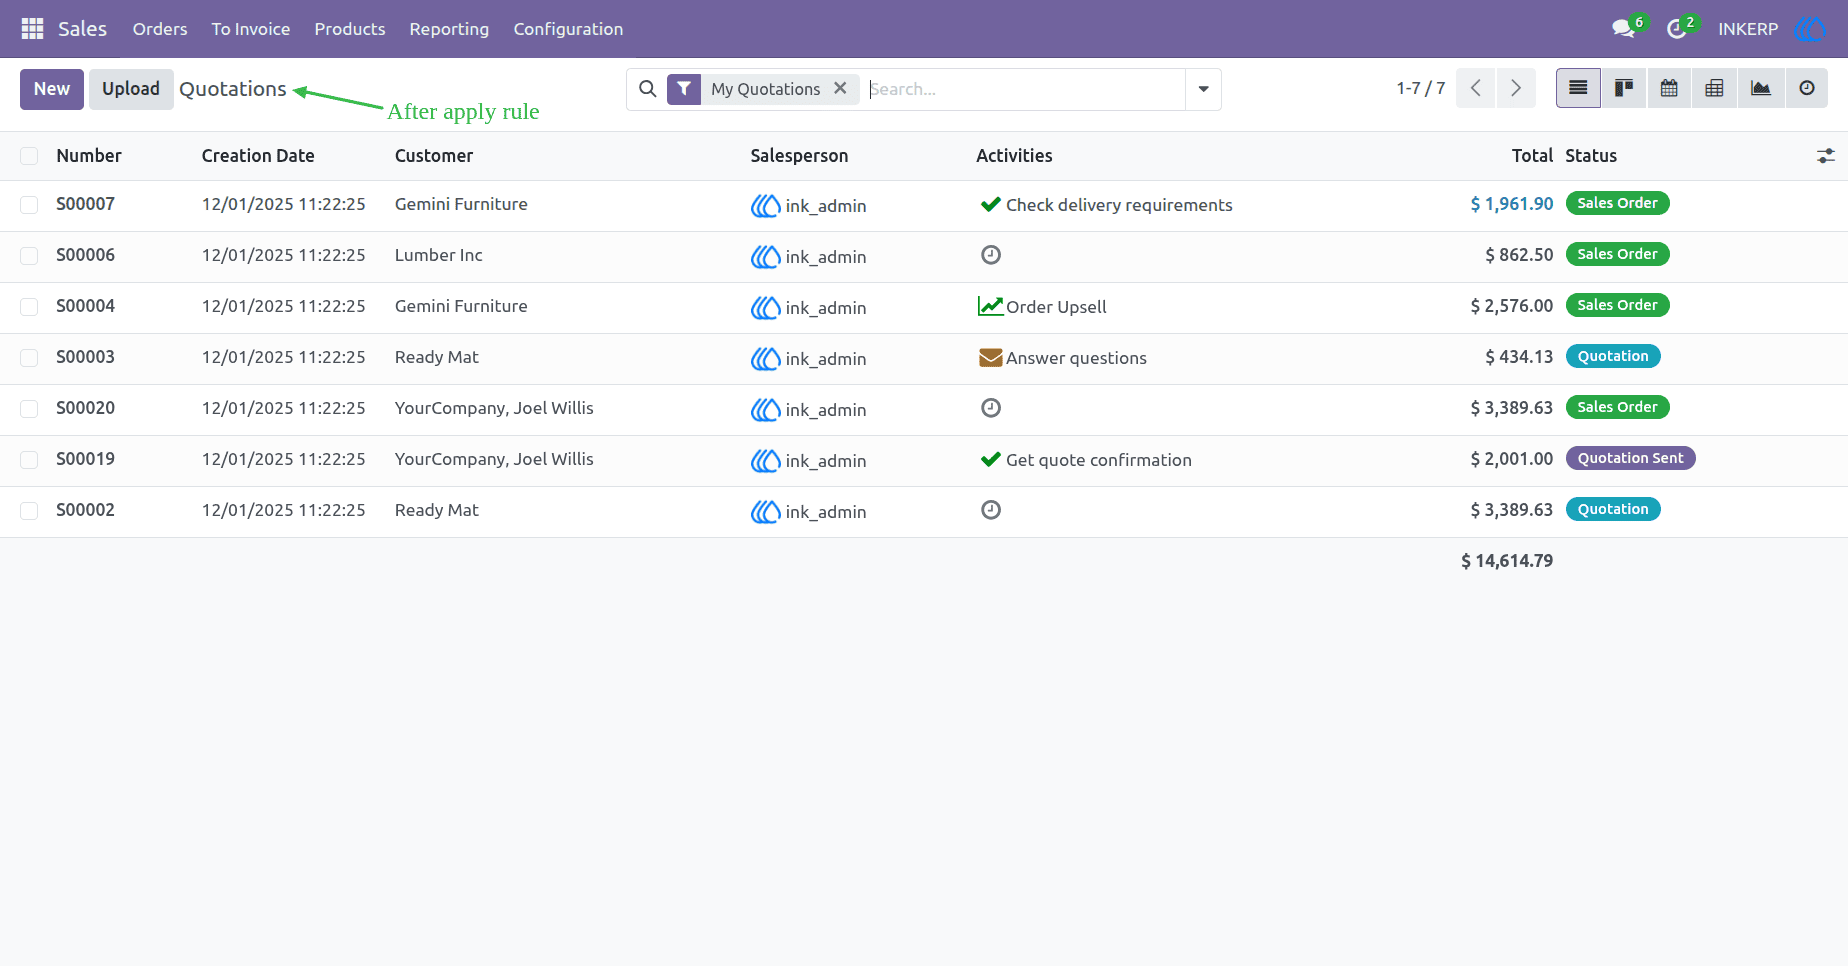1848x966 pixels.
Task: Go to previous page of records
Action: click(1476, 88)
